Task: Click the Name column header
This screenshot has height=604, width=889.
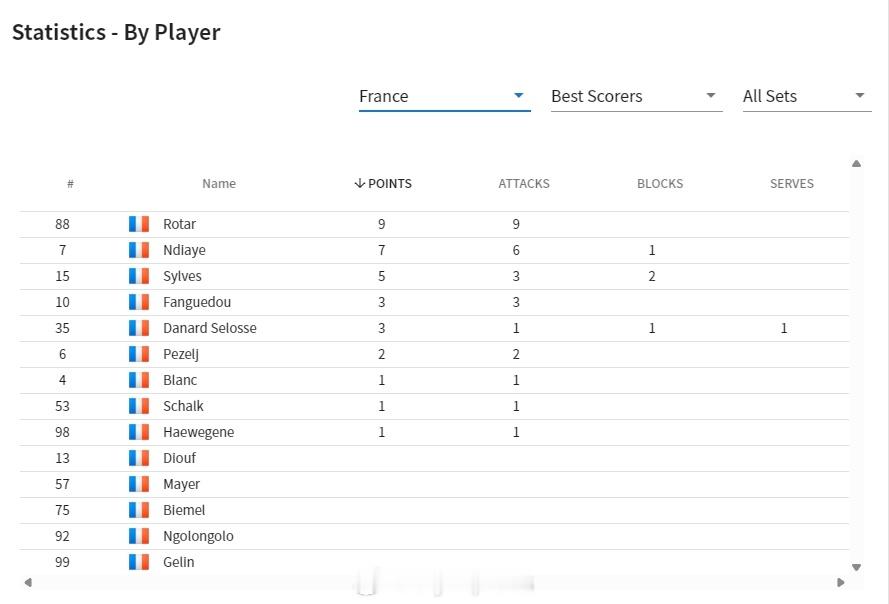Action: pos(219,184)
